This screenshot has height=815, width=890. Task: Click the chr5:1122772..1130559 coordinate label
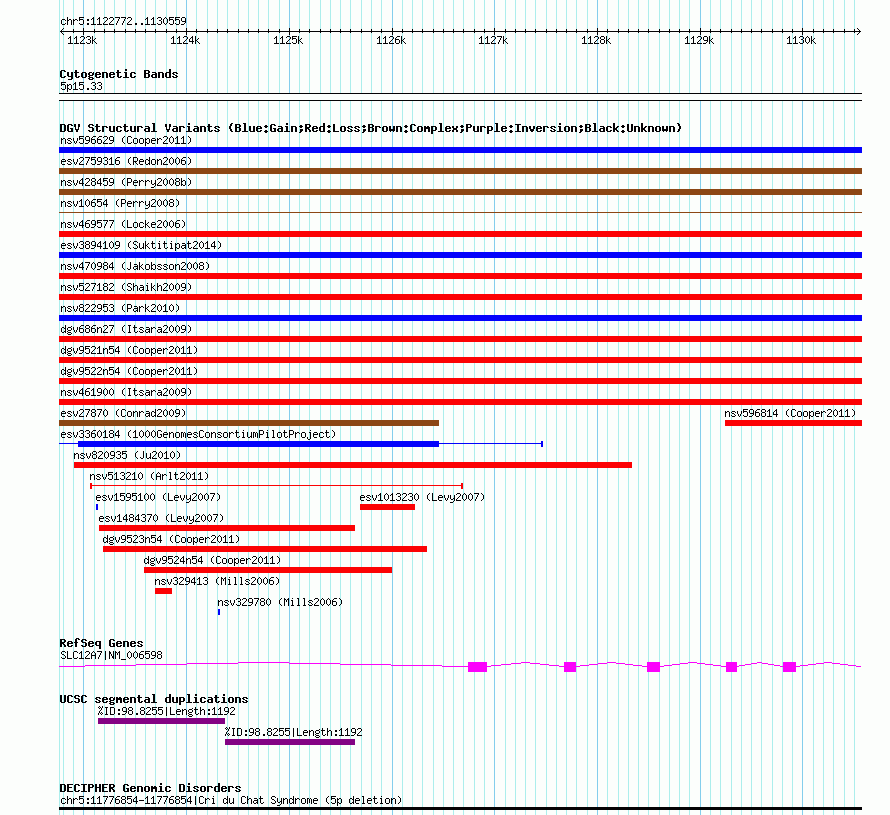(123, 21)
